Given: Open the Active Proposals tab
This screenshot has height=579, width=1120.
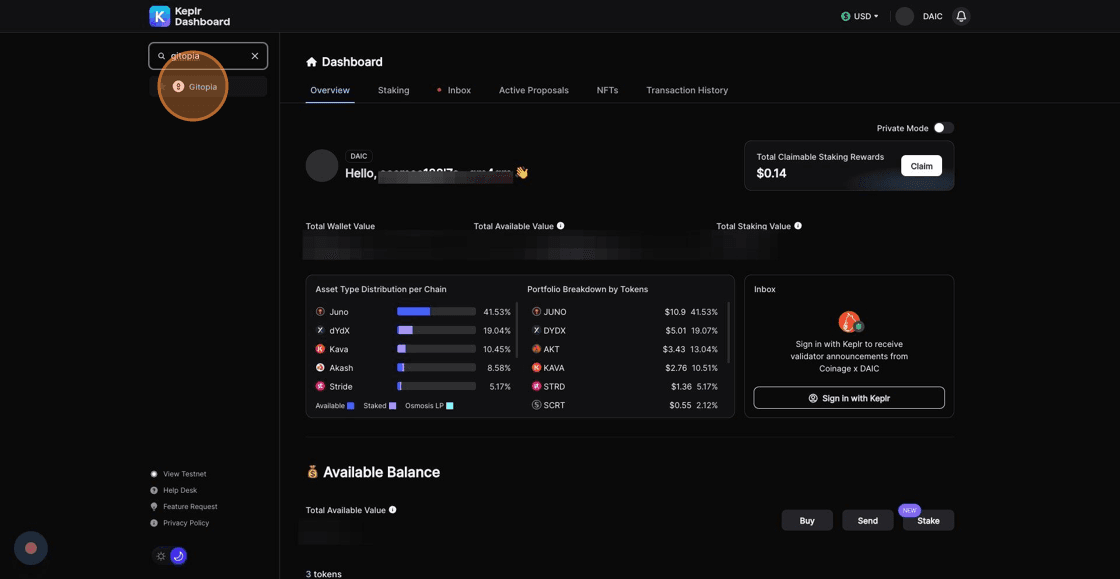Looking at the screenshot, I should 533,90.
